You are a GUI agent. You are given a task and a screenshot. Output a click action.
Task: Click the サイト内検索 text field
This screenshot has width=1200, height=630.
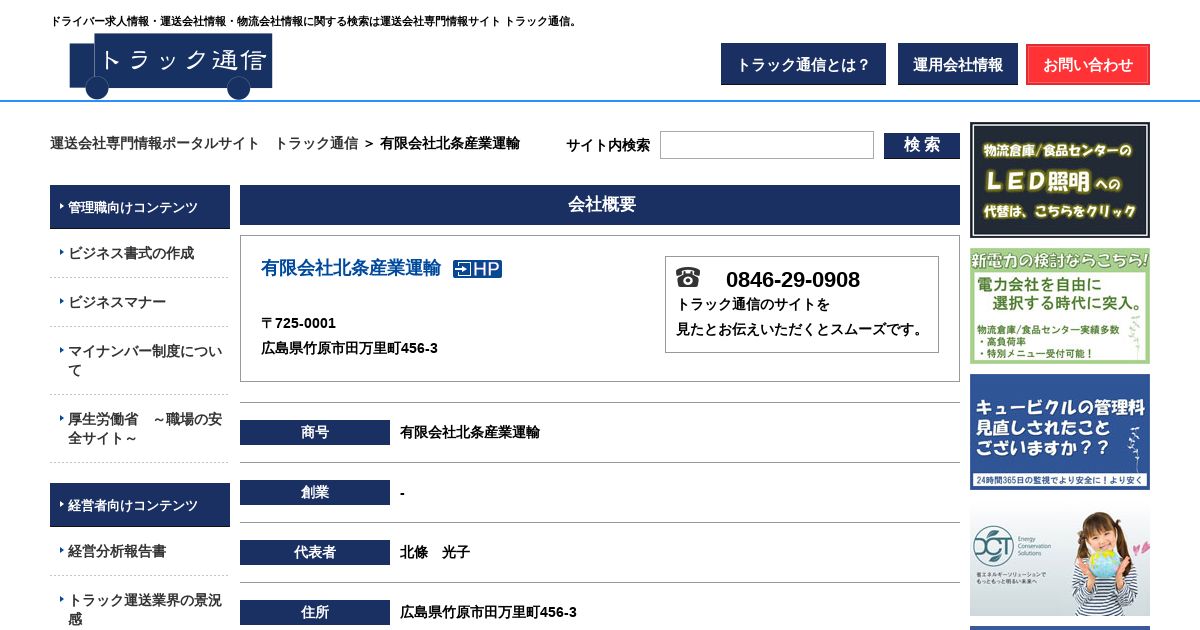pos(767,145)
